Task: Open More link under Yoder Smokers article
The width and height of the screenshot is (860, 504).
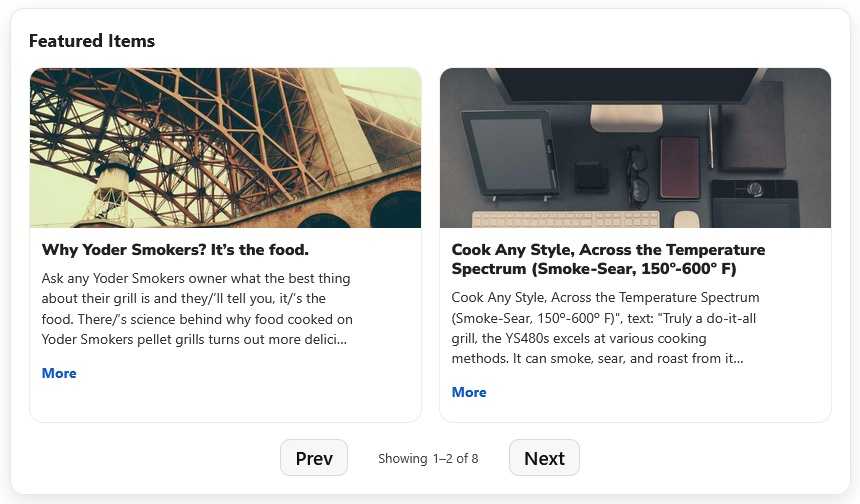Action: coord(59,373)
